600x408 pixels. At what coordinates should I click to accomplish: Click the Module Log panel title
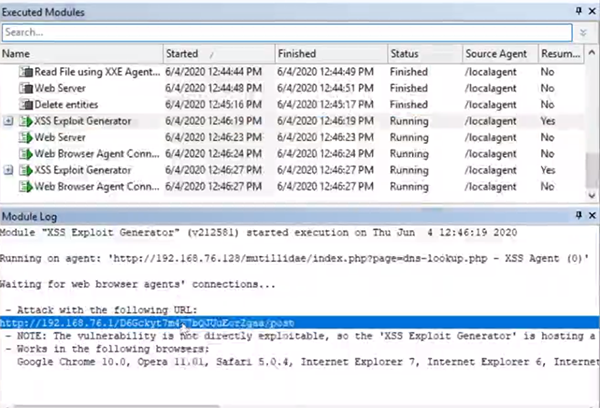click(29, 217)
